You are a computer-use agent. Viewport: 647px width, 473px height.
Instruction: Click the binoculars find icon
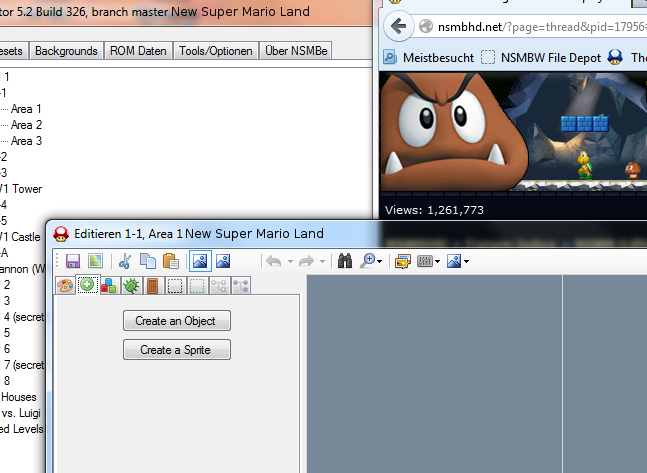point(345,261)
